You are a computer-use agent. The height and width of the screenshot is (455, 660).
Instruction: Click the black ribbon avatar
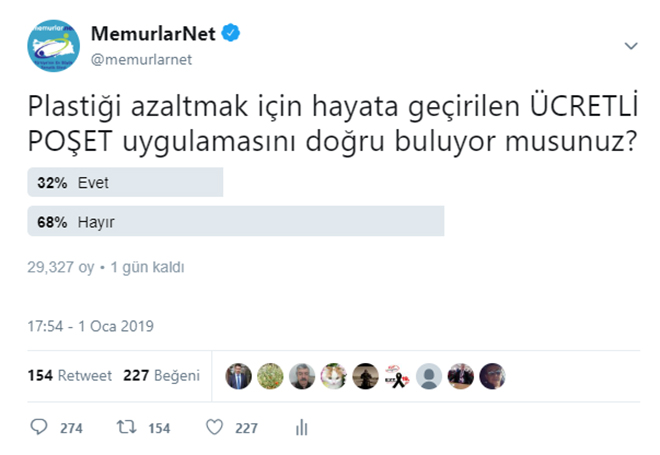point(397,376)
